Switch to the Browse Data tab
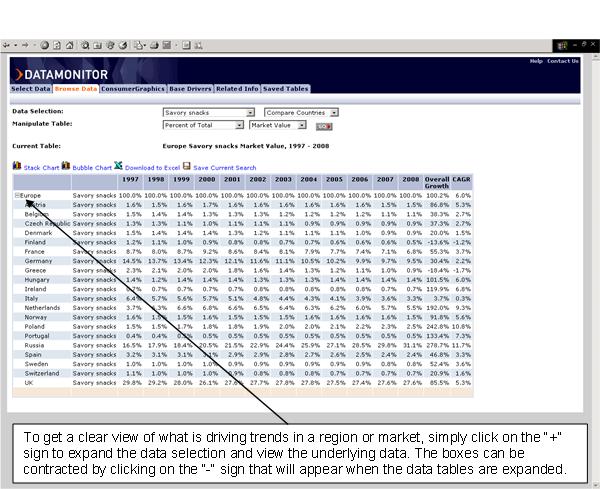 76,89
